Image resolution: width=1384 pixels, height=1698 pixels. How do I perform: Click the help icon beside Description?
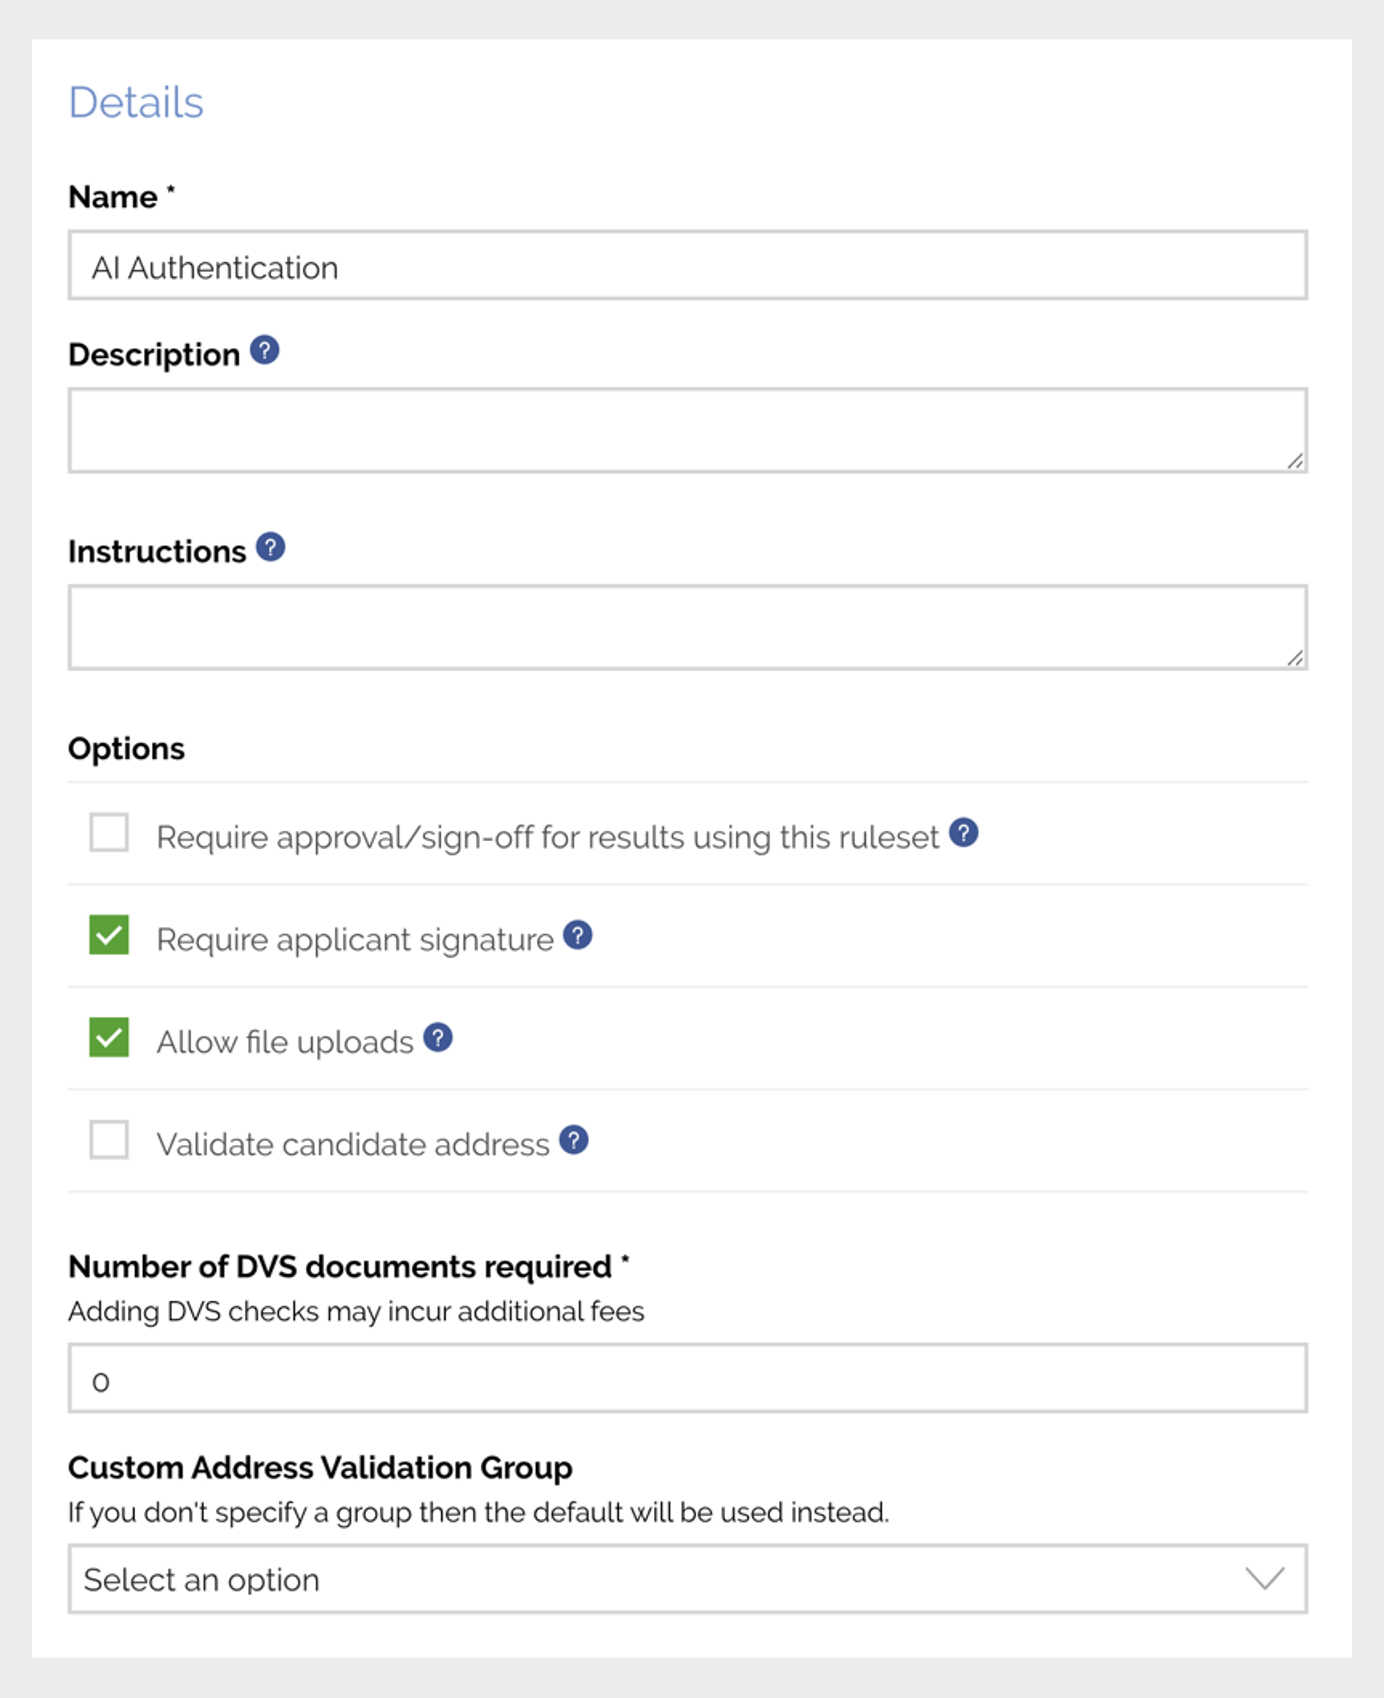[264, 351]
